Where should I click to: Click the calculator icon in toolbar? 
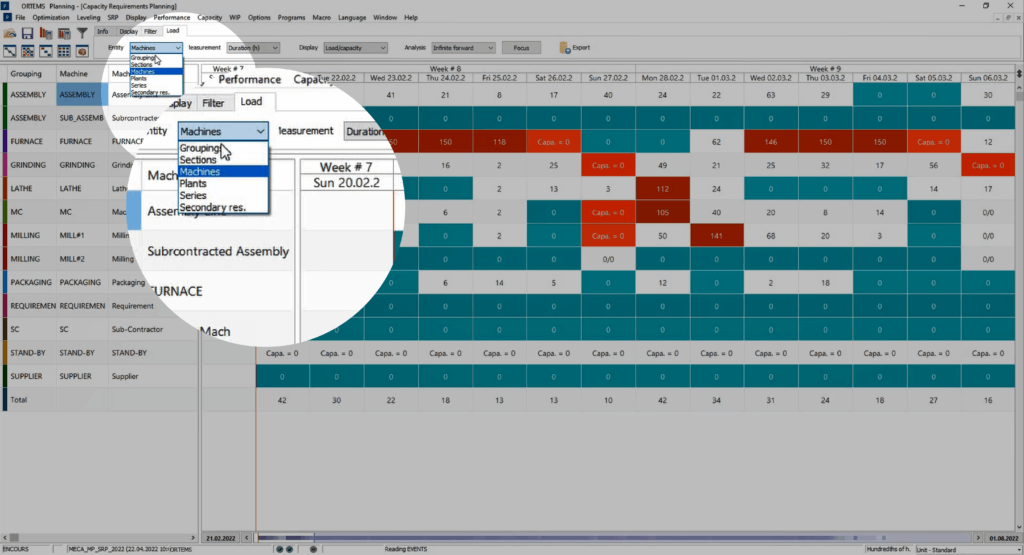[x=63, y=33]
